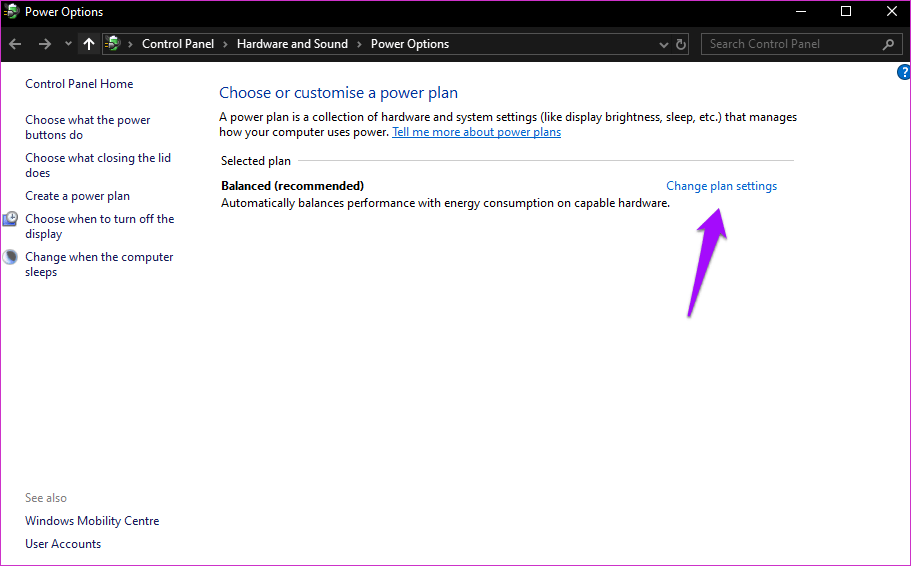Close the Power Options window
The width and height of the screenshot is (911, 566).
point(892,12)
